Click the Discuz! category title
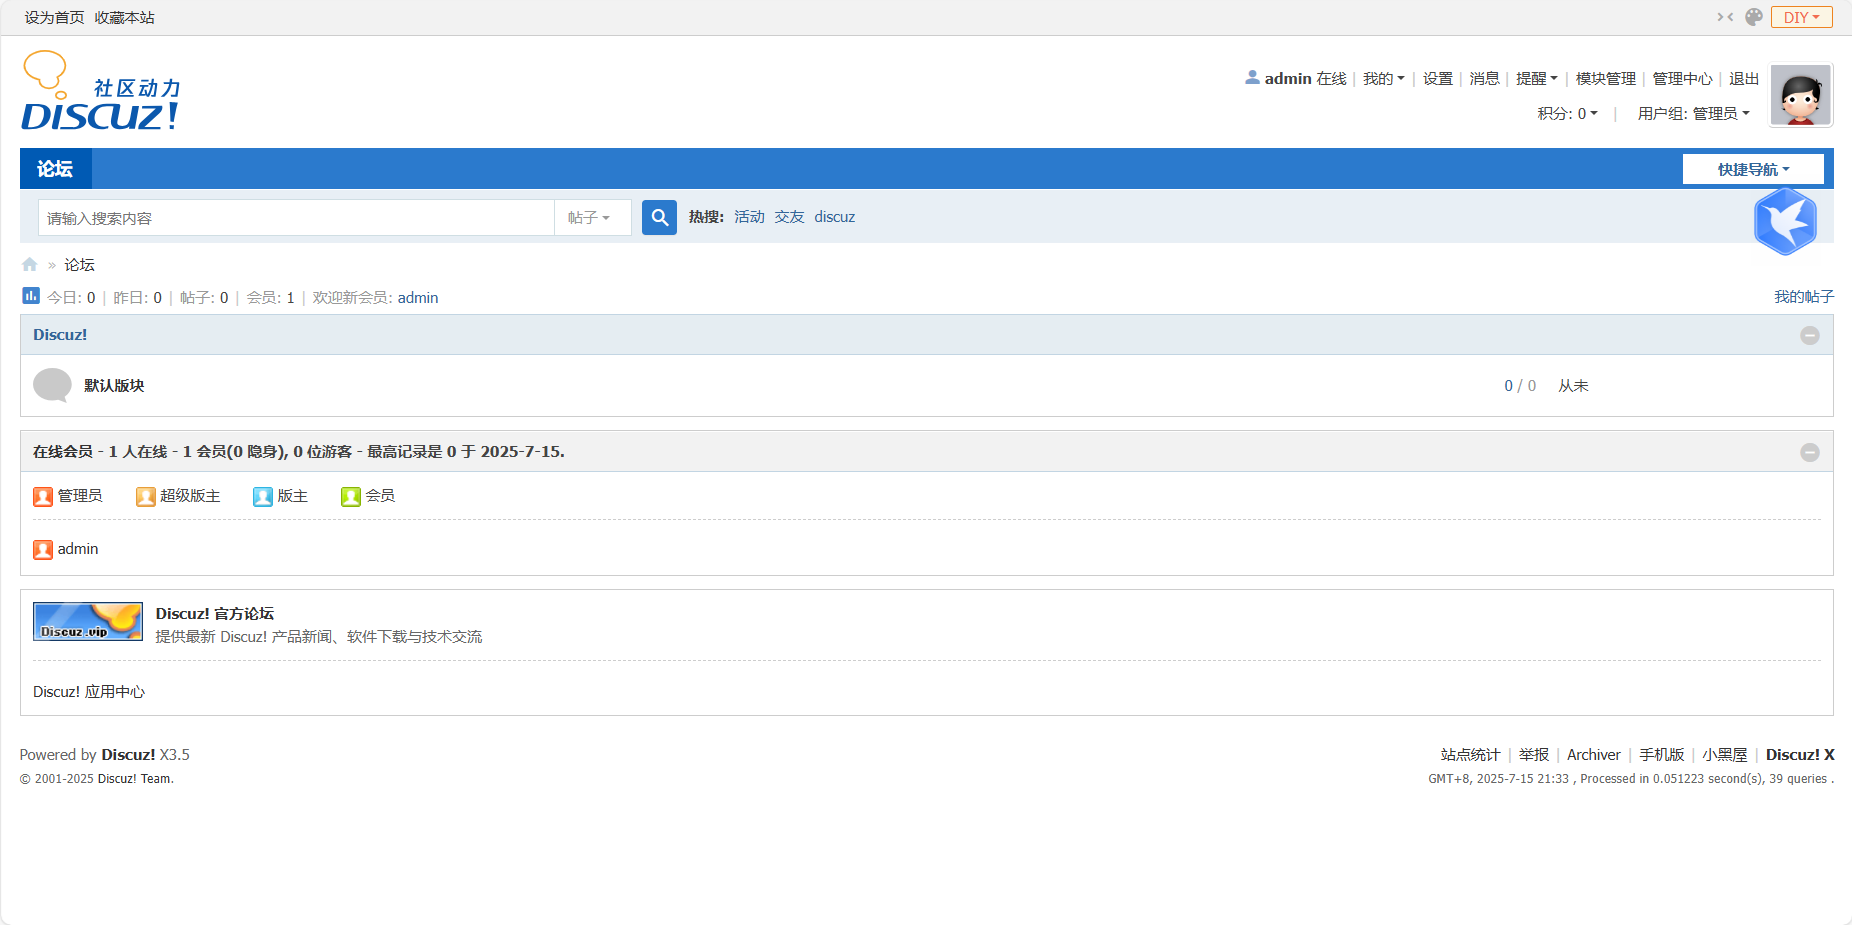Viewport: 1852px width, 925px height. (x=60, y=335)
